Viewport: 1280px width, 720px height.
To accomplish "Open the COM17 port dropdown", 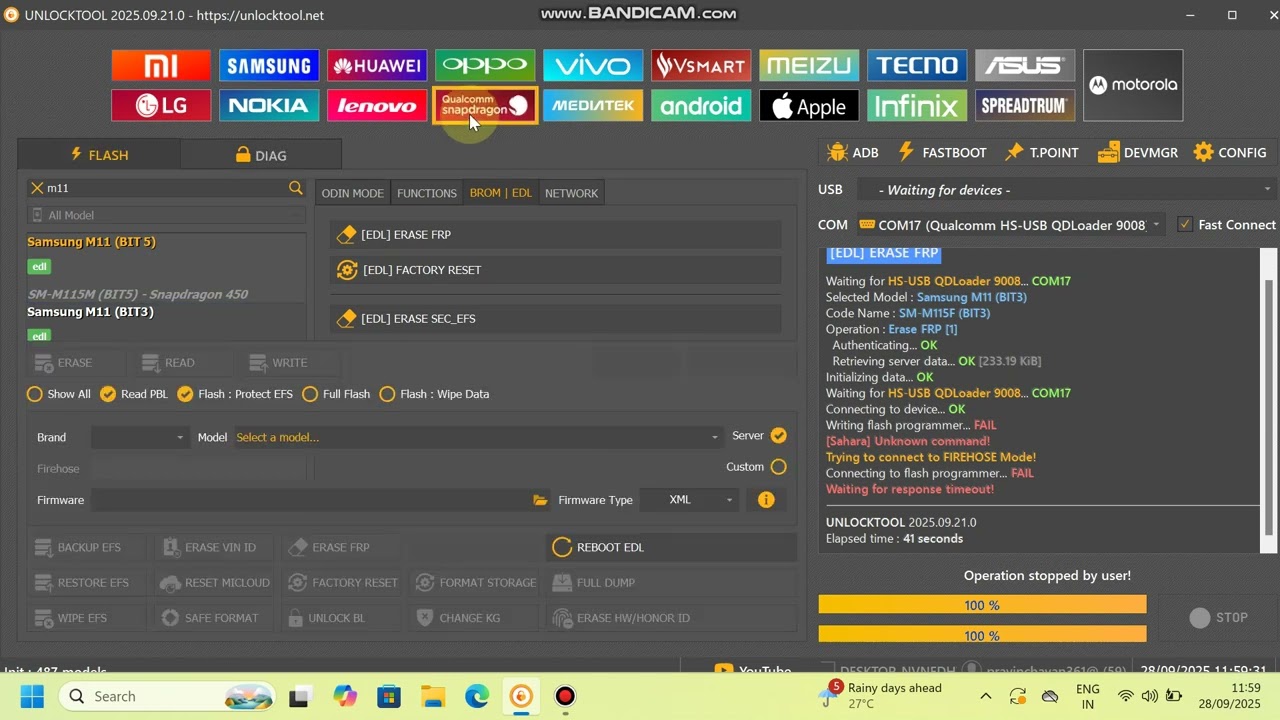I will coord(1011,225).
